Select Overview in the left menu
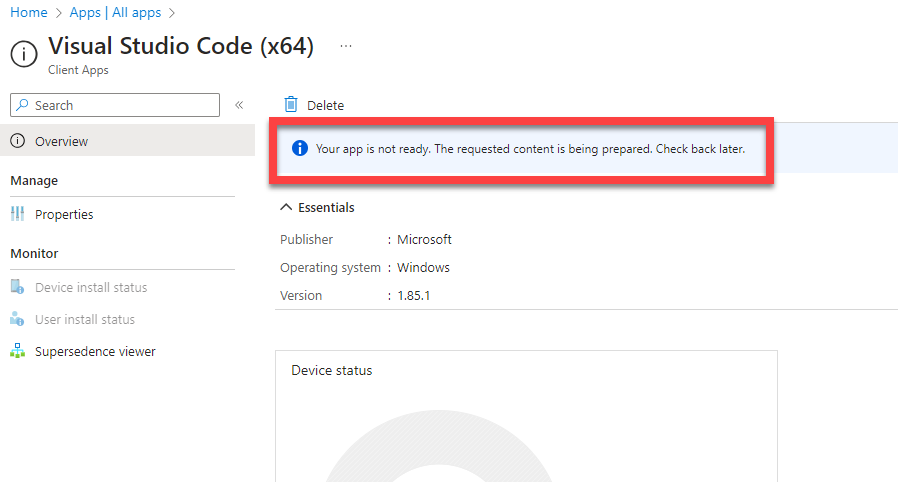This screenshot has width=898, height=482. pyautogui.click(x=61, y=141)
